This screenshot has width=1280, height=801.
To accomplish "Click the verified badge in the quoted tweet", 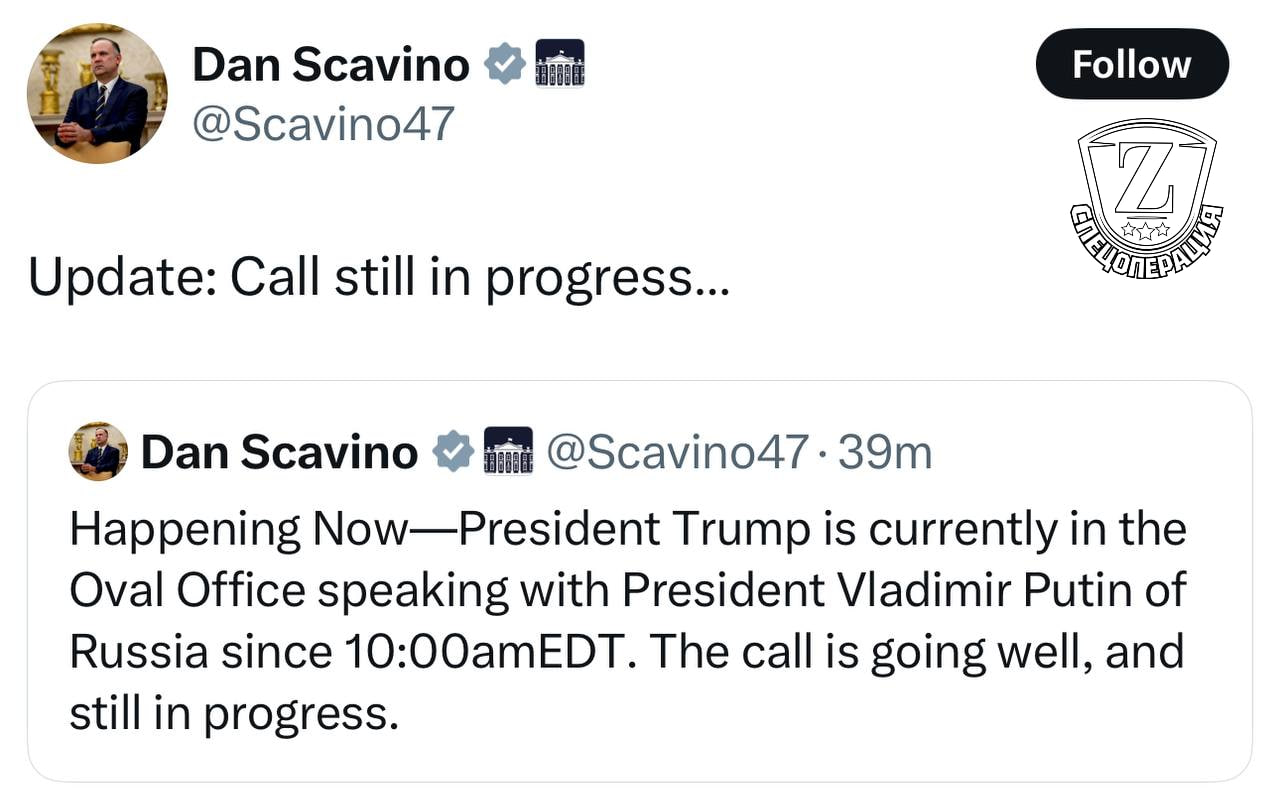I will coord(453,451).
